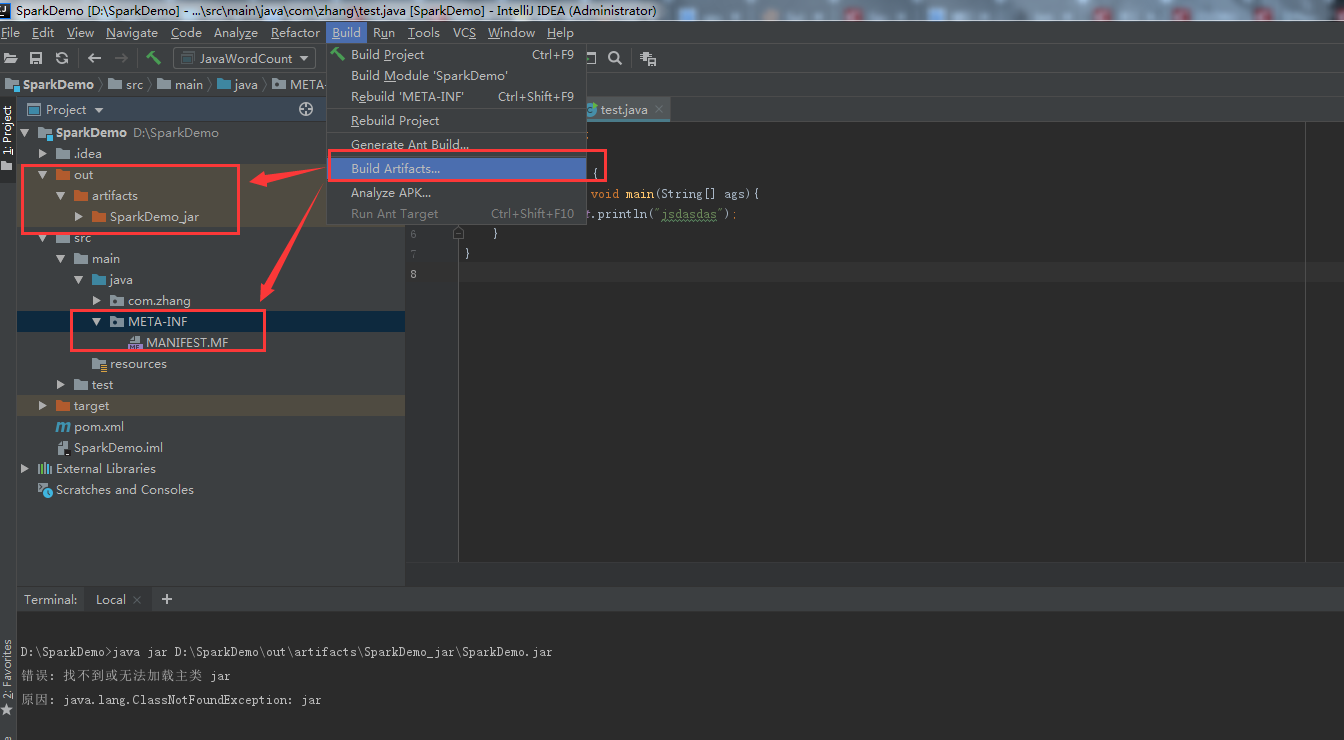Click the Back navigation arrow icon
The image size is (1344, 740).
[x=92, y=58]
